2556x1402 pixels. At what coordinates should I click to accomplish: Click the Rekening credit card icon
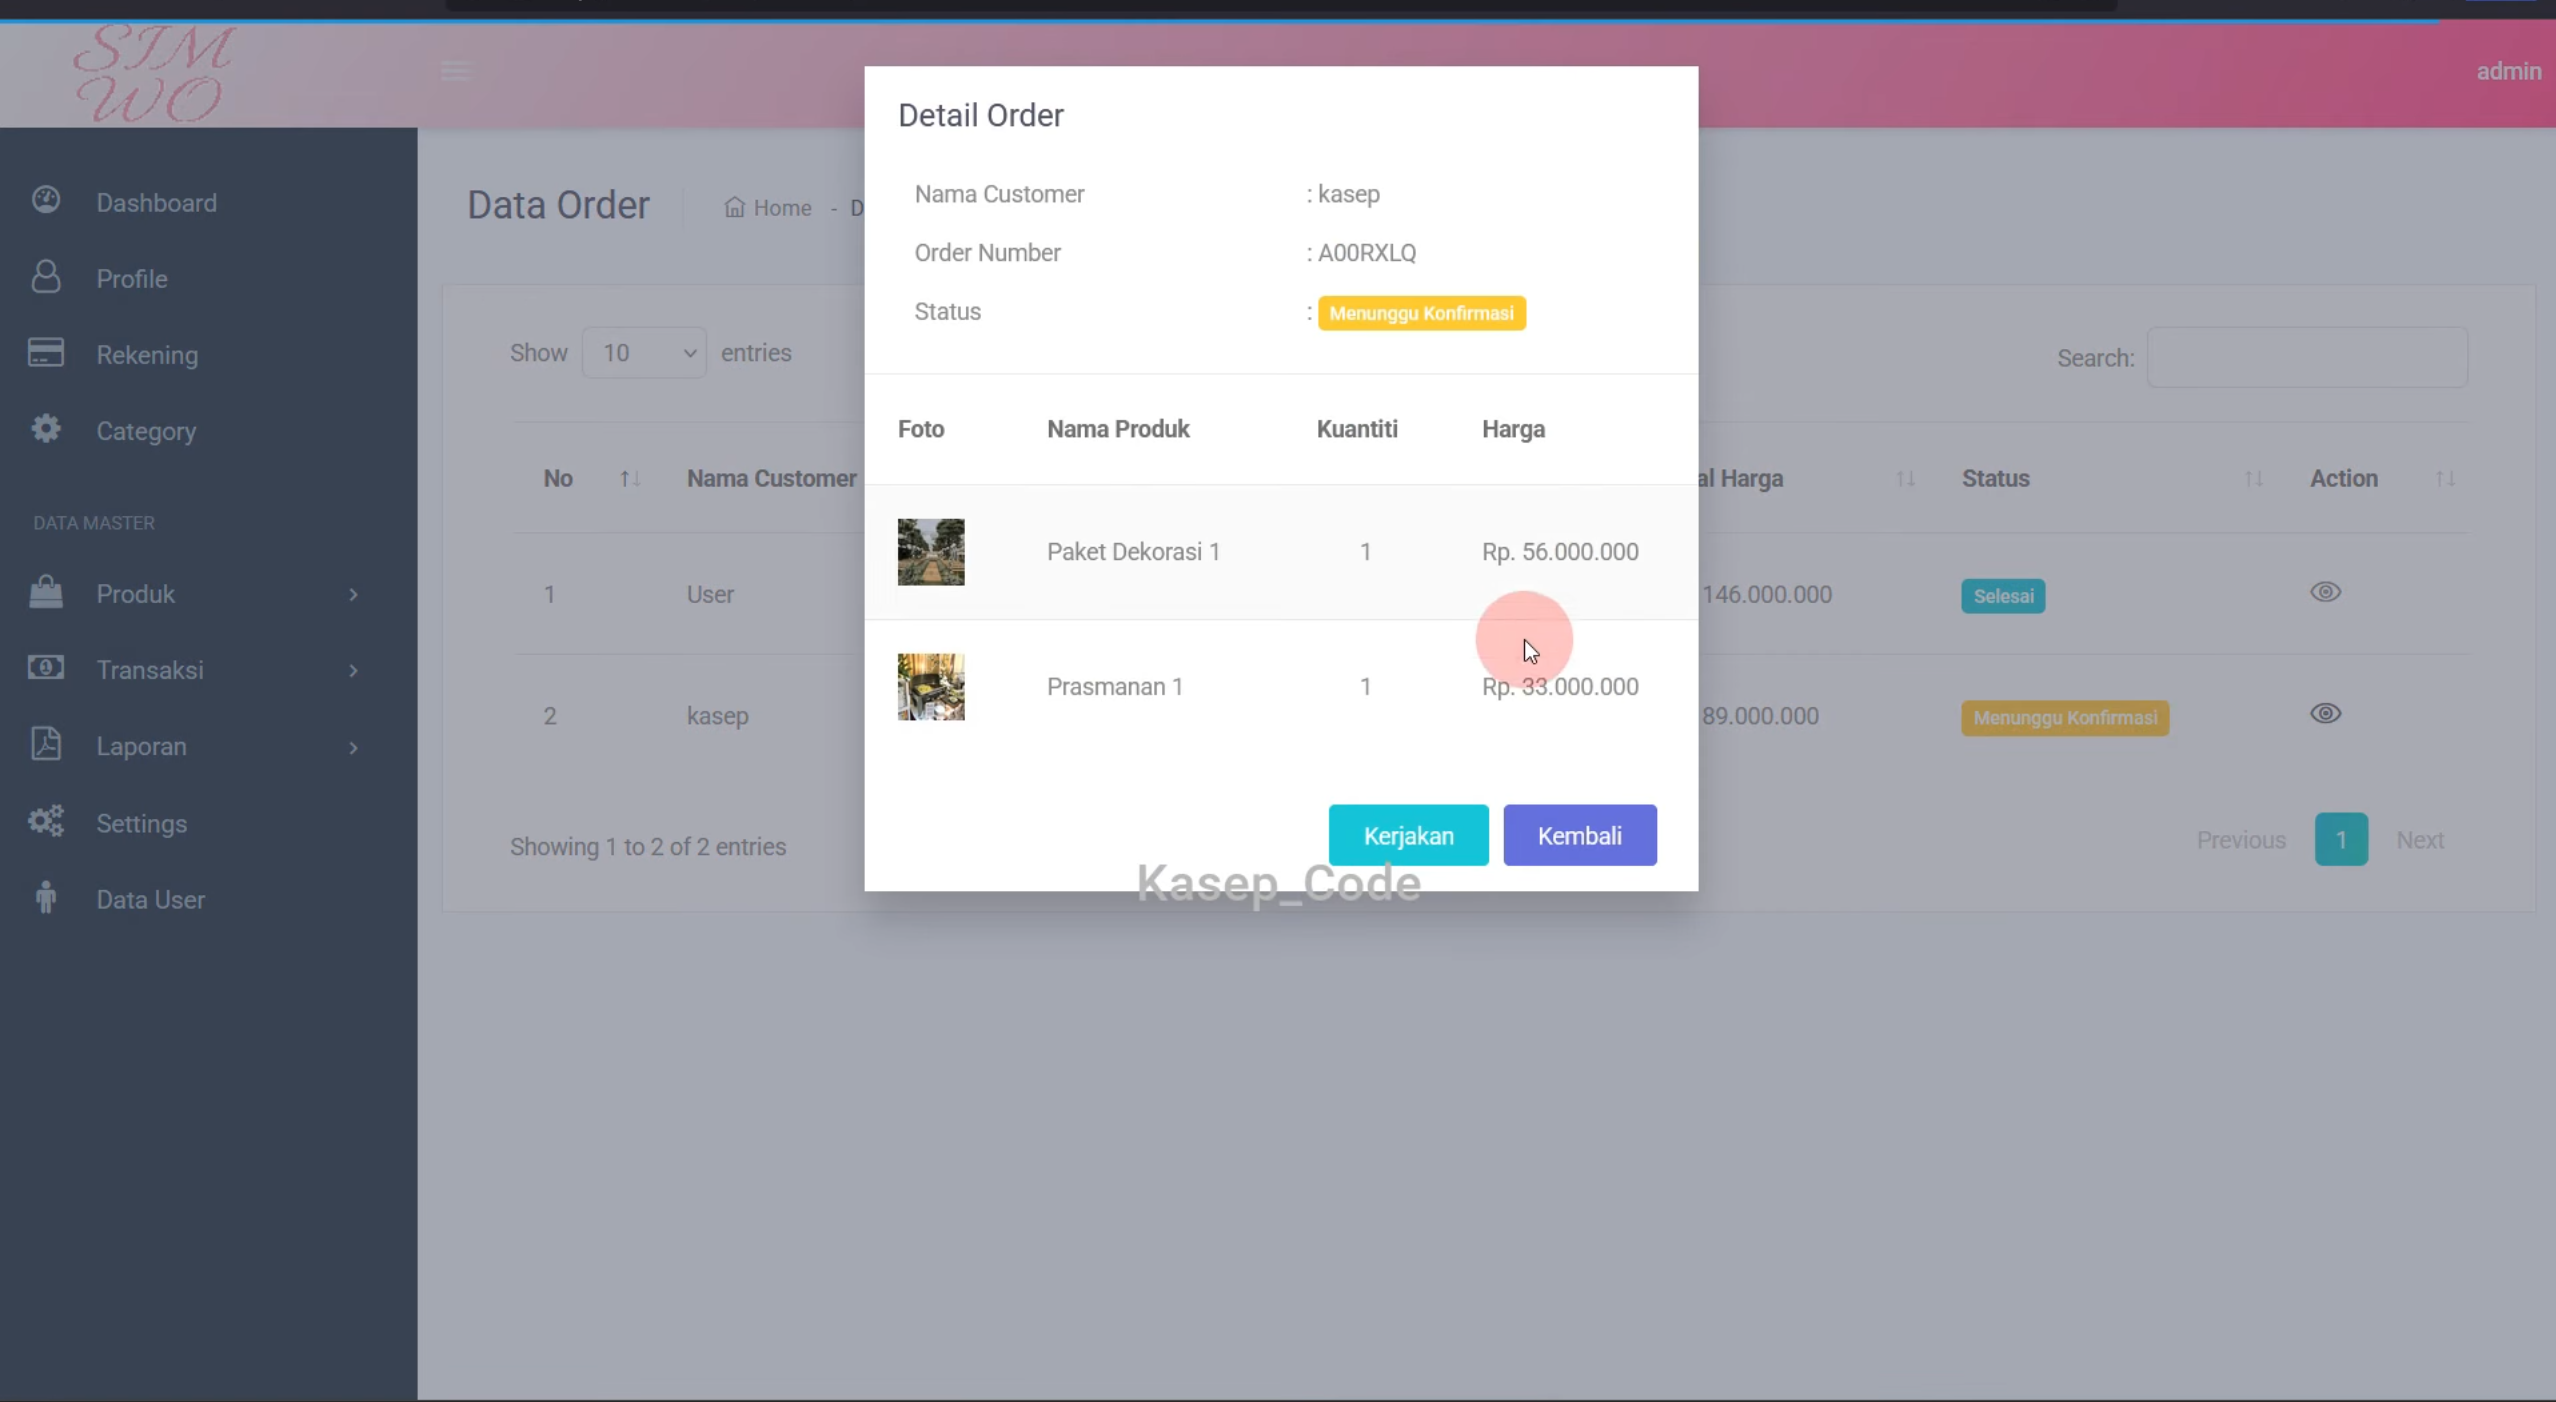point(46,352)
